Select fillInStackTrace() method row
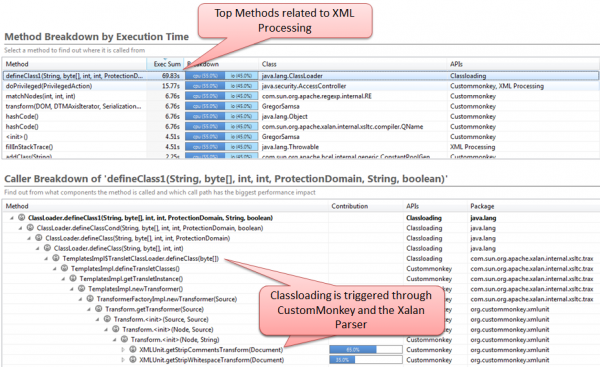The width and height of the screenshot is (600, 367). pyautogui.click(x=300, y=147)
